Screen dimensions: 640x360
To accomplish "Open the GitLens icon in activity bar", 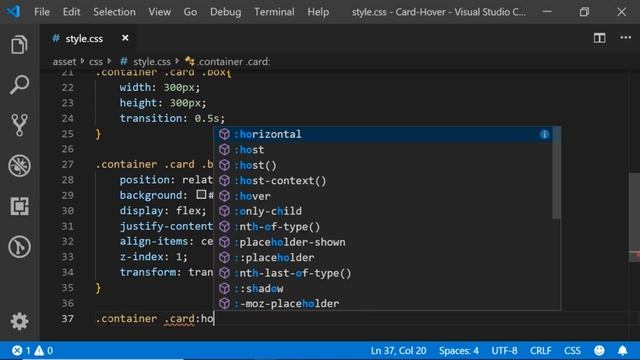I will click(19, 247).
